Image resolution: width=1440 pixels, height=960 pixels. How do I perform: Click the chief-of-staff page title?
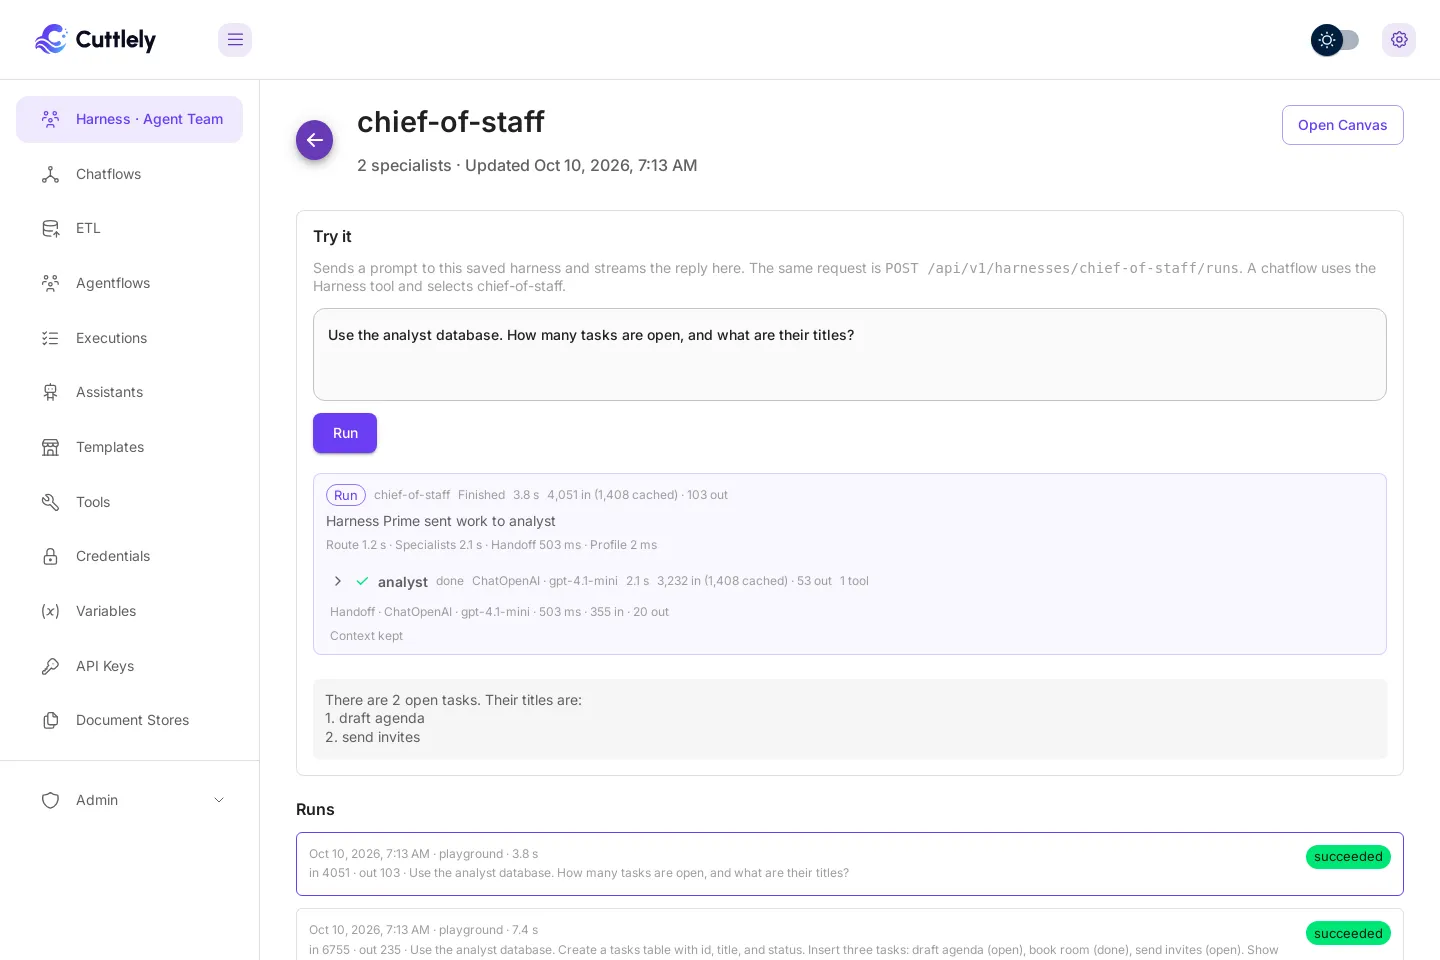[x=451, y=122]
